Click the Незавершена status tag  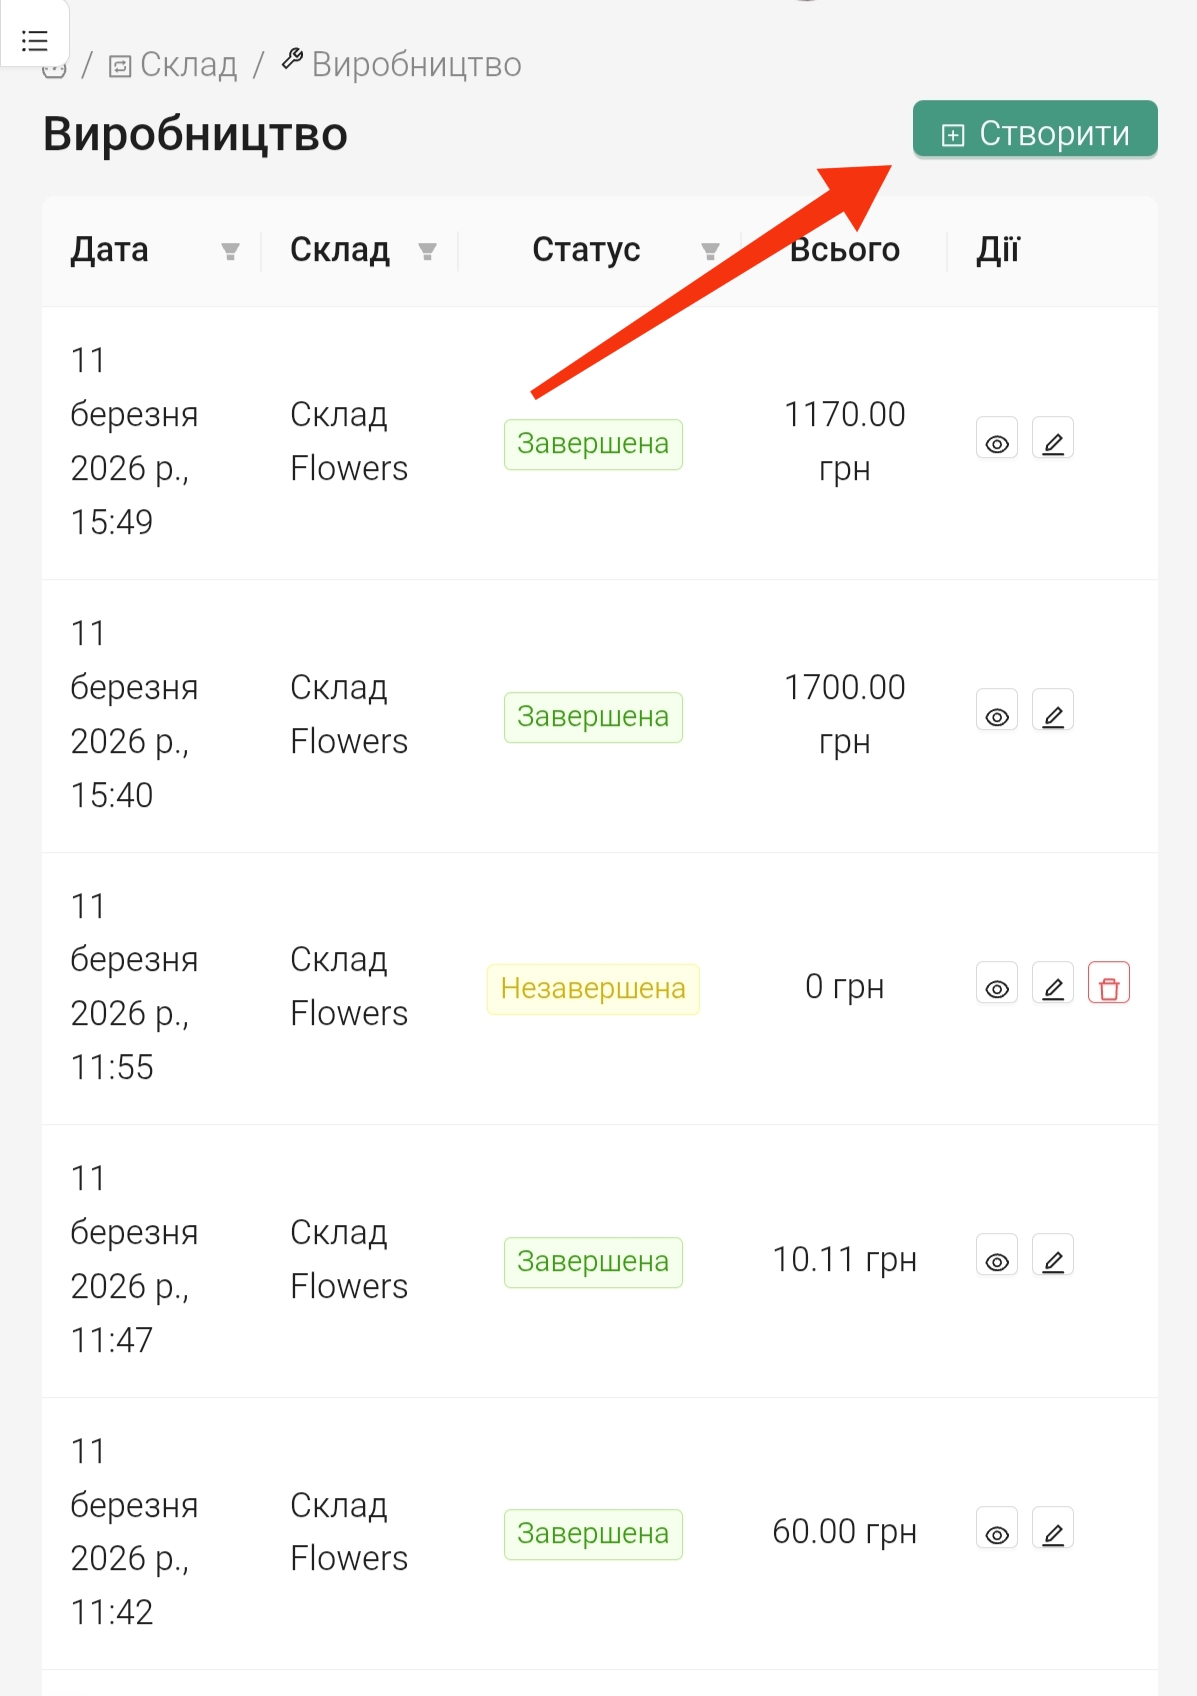point(593,989)
